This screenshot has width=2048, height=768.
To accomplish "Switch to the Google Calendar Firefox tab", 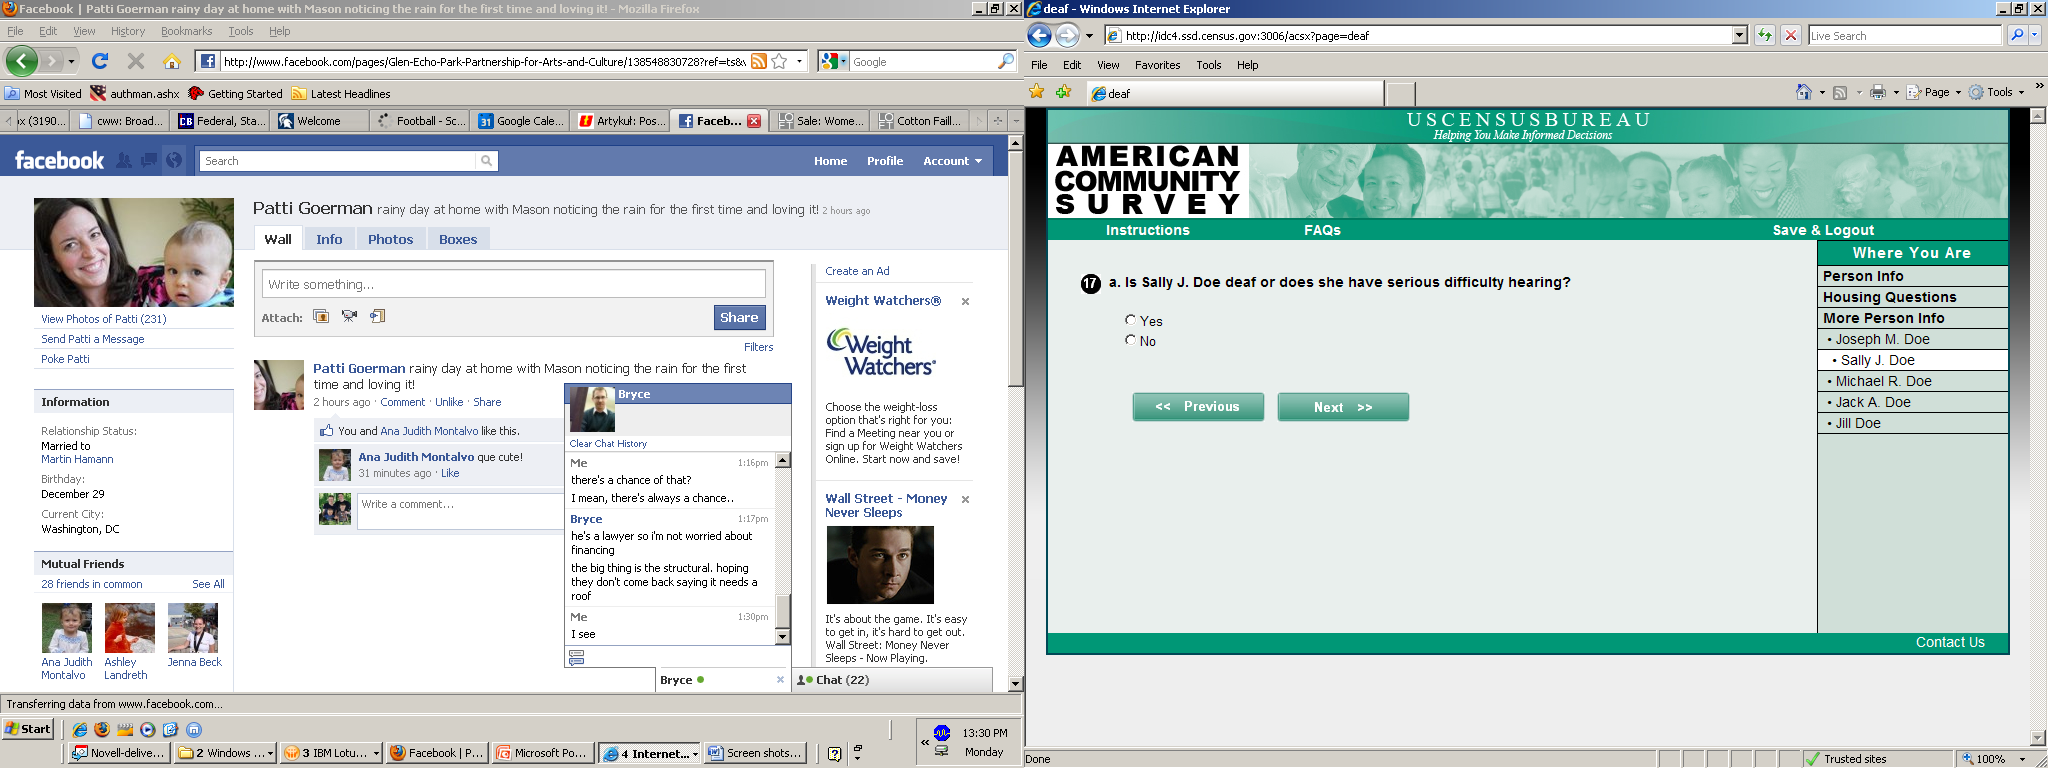I will click(x=520, y=121).
